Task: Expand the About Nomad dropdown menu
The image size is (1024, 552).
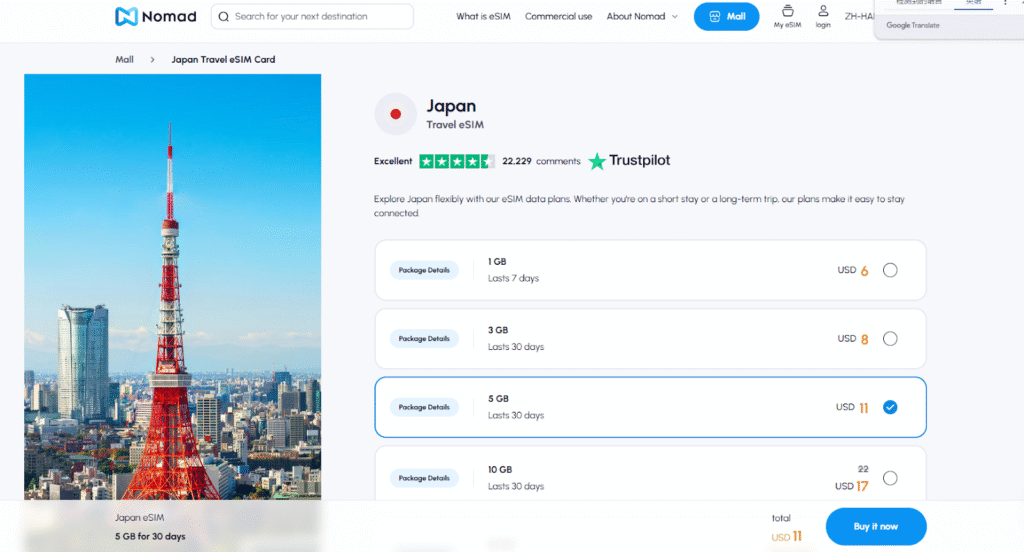Action: [x=642, y=17]
